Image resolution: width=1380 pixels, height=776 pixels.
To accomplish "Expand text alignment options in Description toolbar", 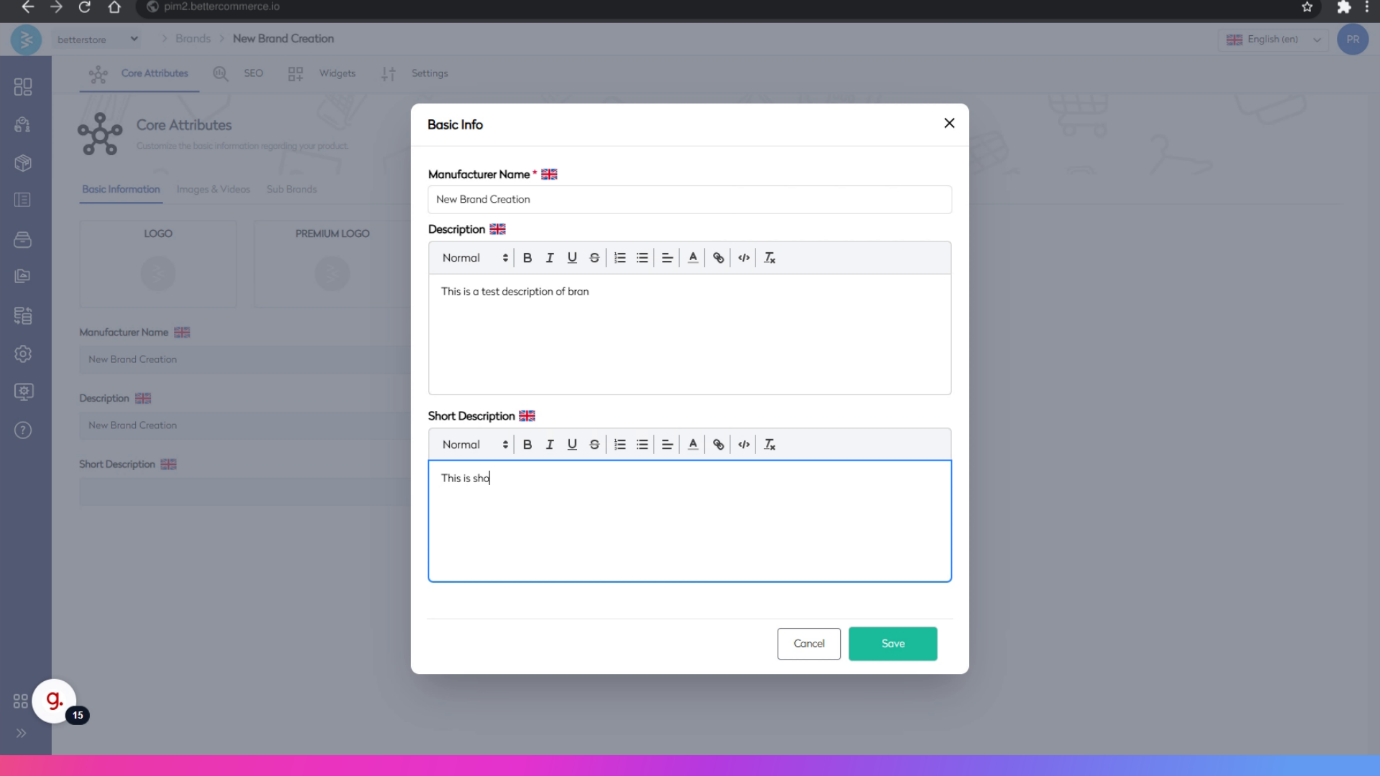I will coord(667,258).
